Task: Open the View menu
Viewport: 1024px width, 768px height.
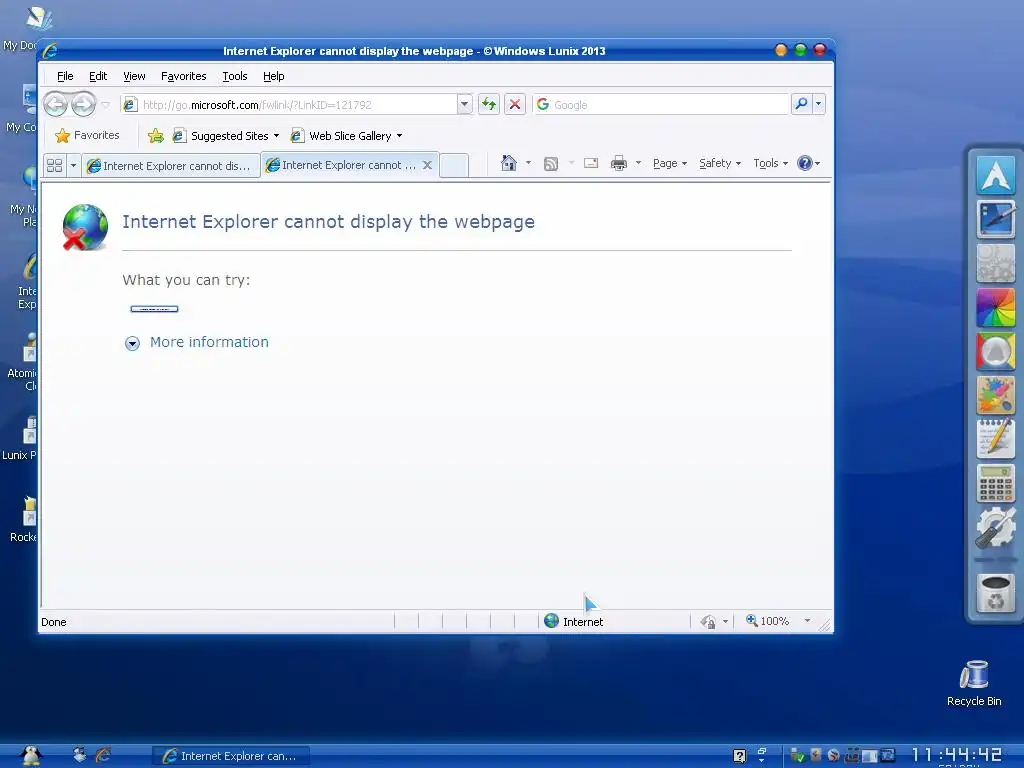Action: pos(134,76)
